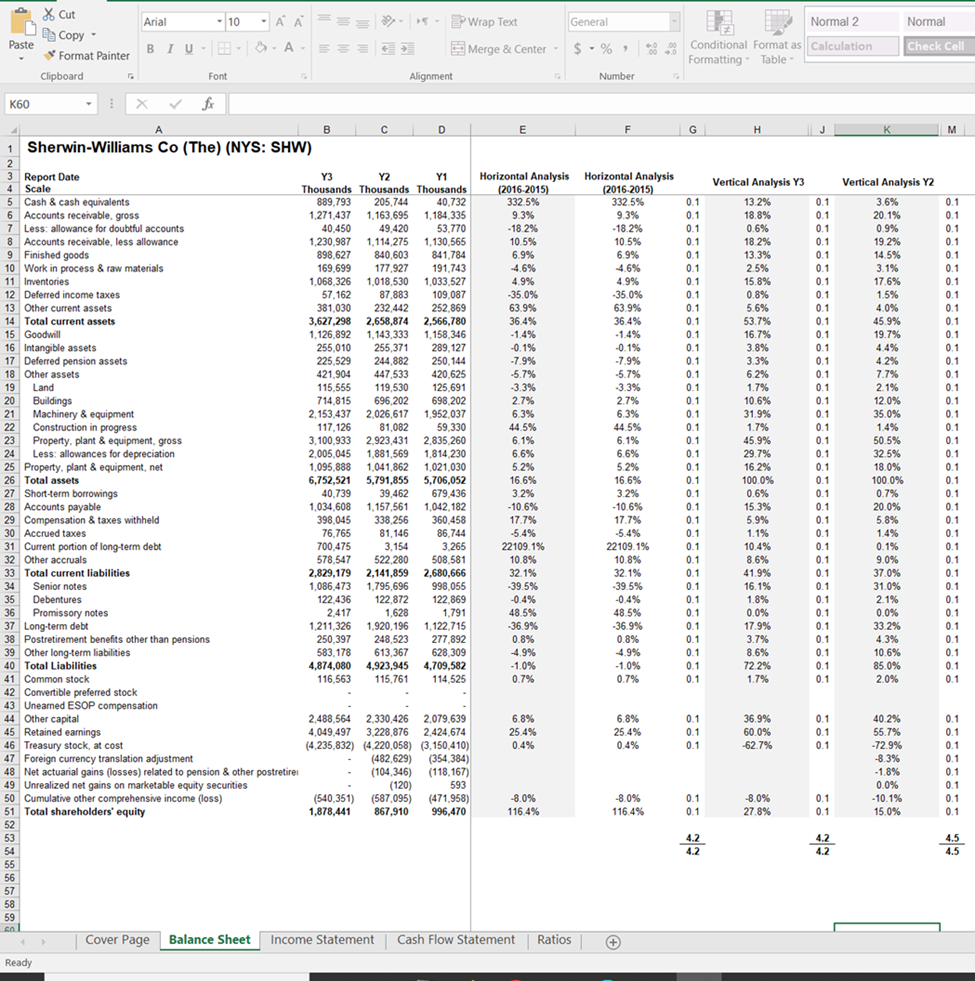Viewport: 975px width, 981px height.
Task: Decrease font size with the smaller A
Action: 299,23
